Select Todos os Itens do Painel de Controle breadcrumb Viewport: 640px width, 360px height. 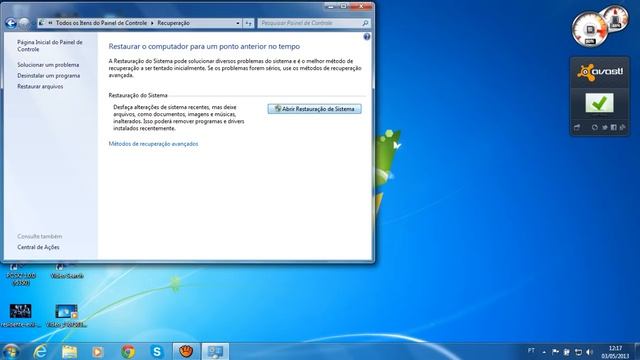(x=101, y=23)
